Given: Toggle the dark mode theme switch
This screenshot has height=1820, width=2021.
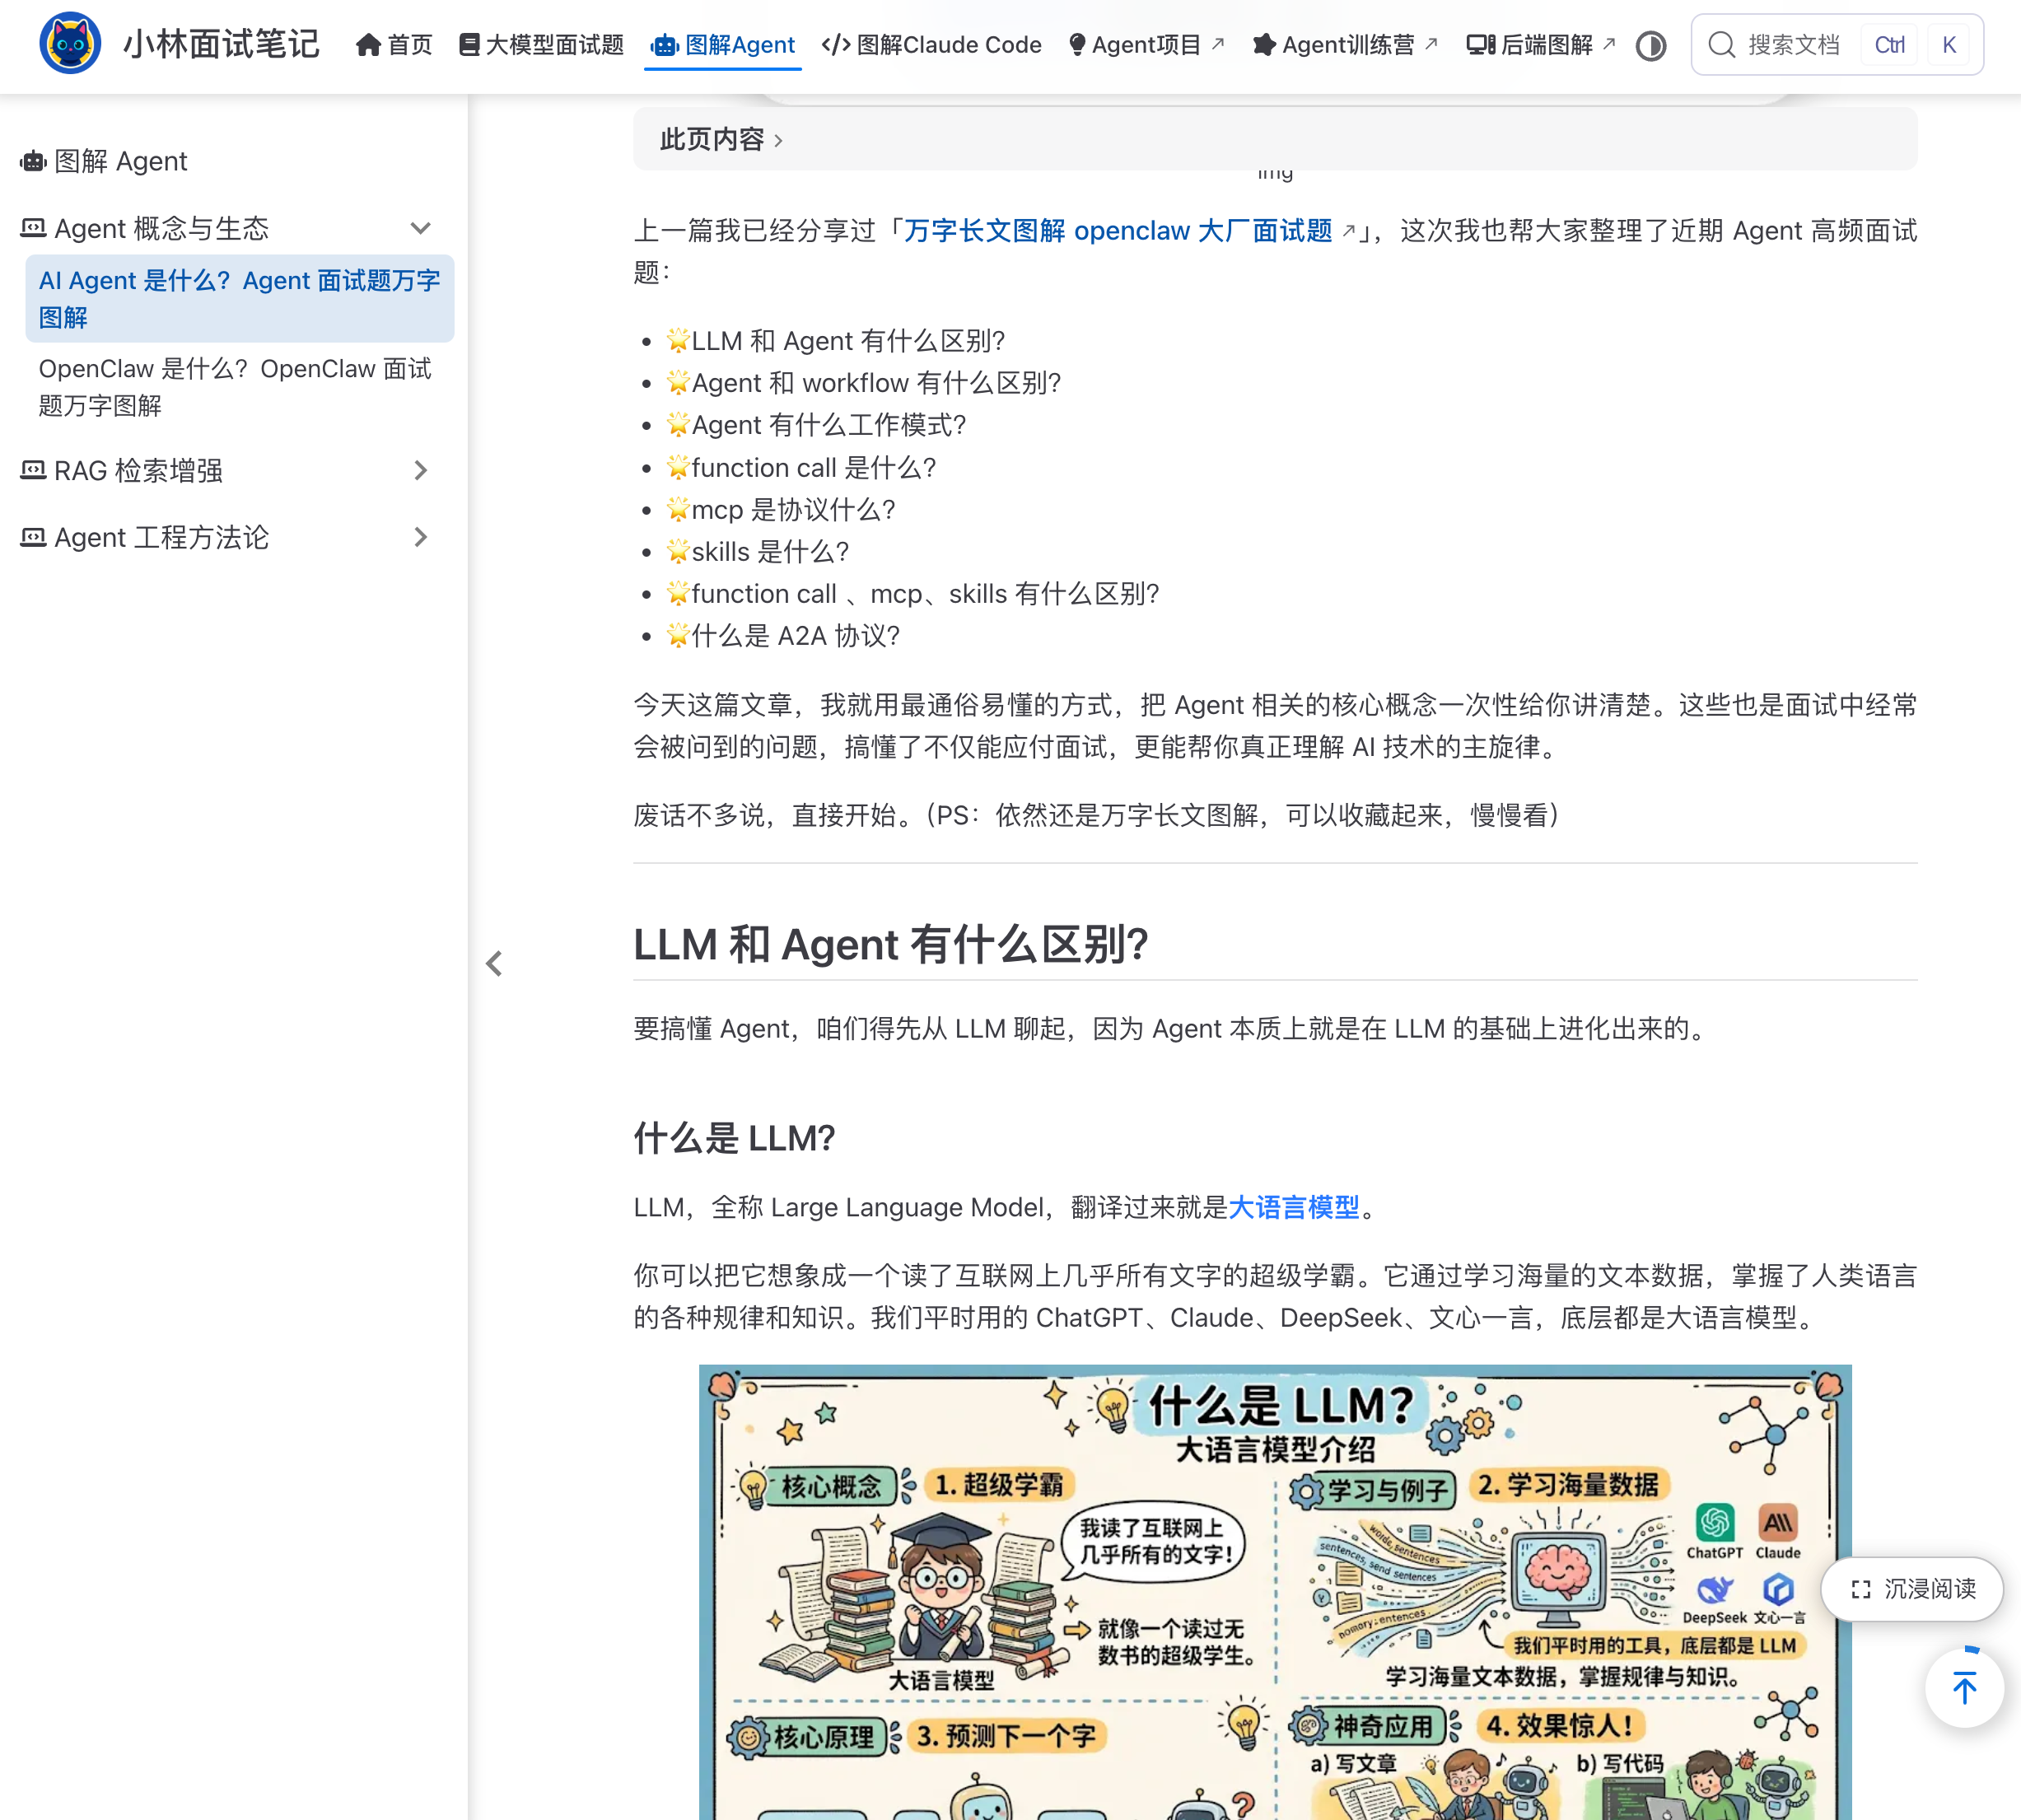Looking at the screenshot, I should pyautogui.click(x=1651, y=46).
